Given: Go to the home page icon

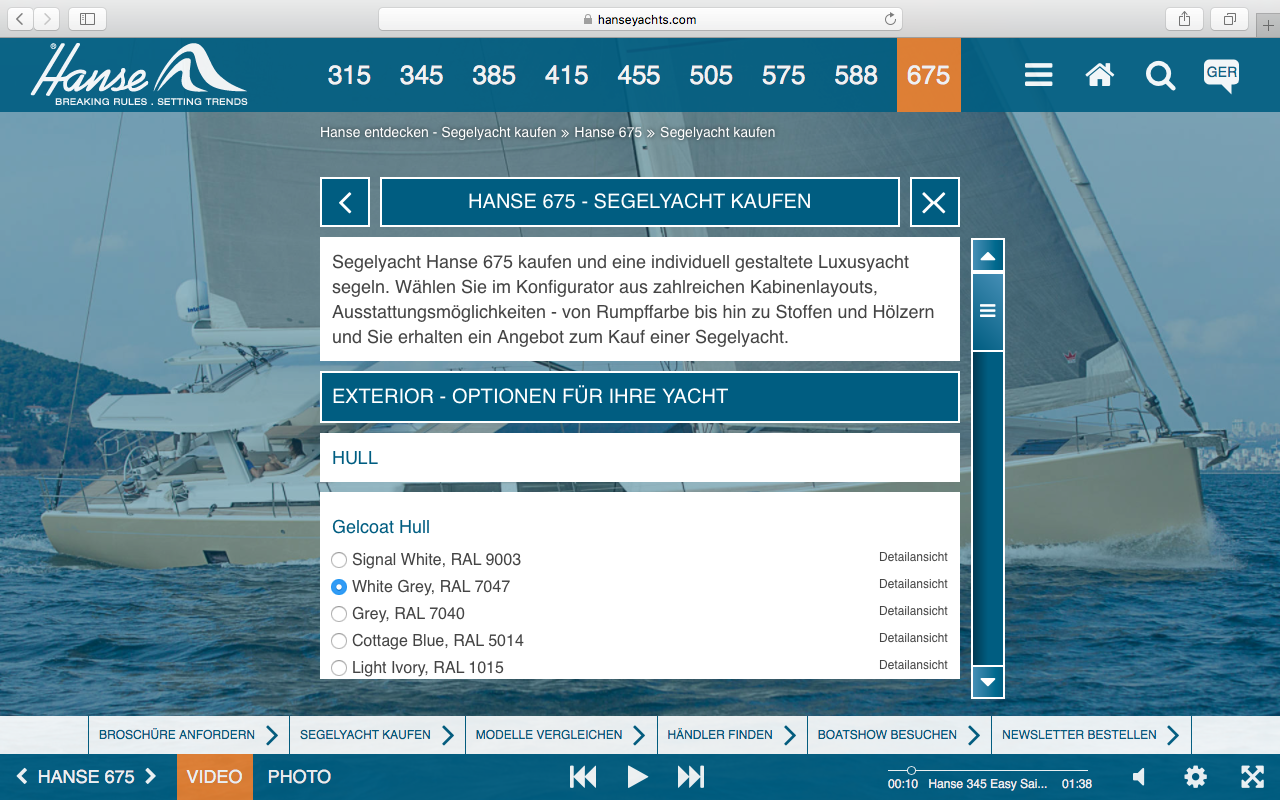Looking at the screenshot, I should [1099, 75].
